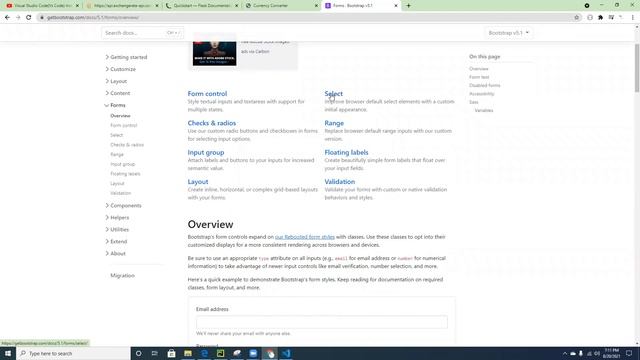Click the page vertical scrollbar thumb

[x=637, y=67]
